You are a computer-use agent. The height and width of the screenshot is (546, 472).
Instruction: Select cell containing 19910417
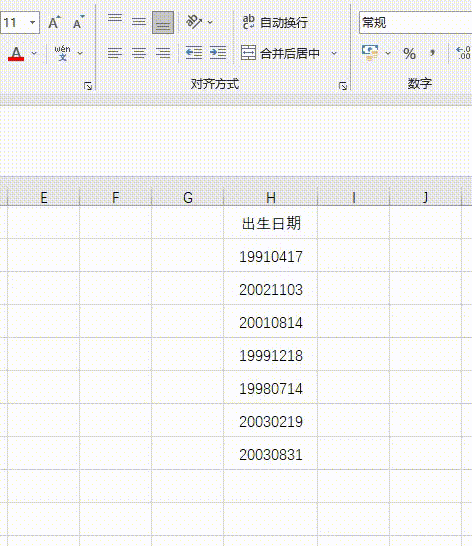click(271, 256)
